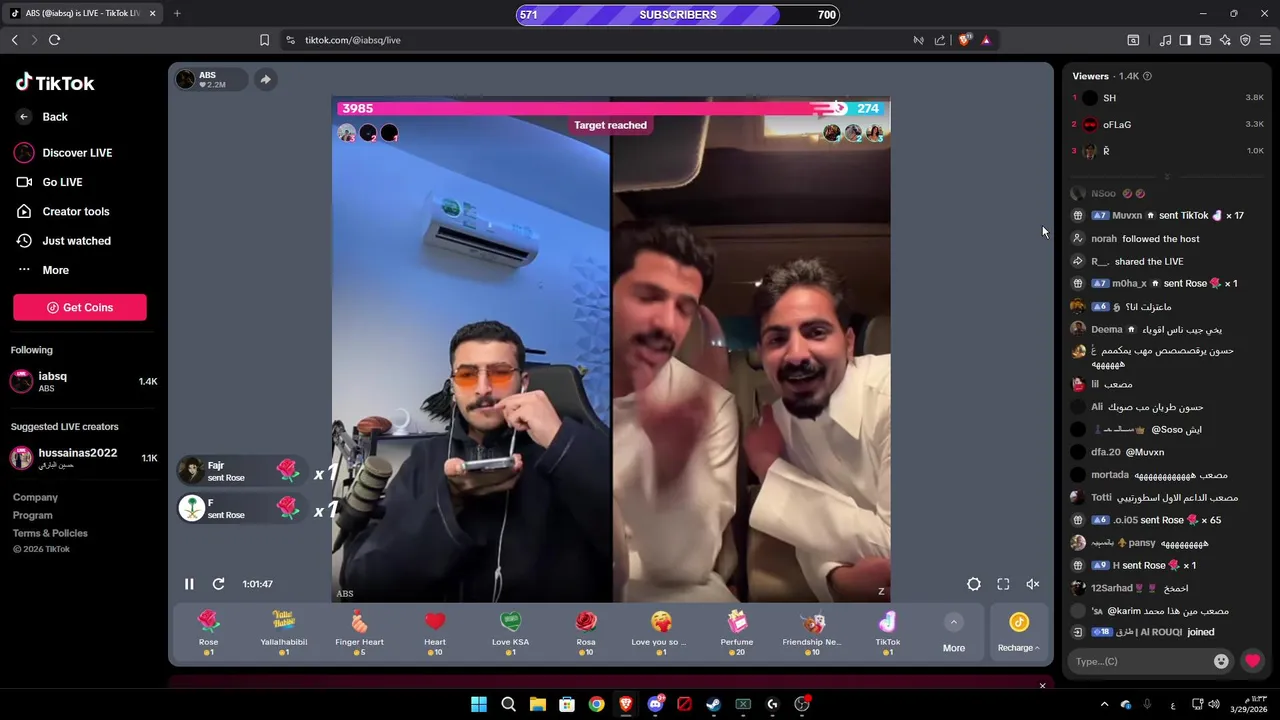
Task: Send the TikTok gift
Action: coord(888,633)
